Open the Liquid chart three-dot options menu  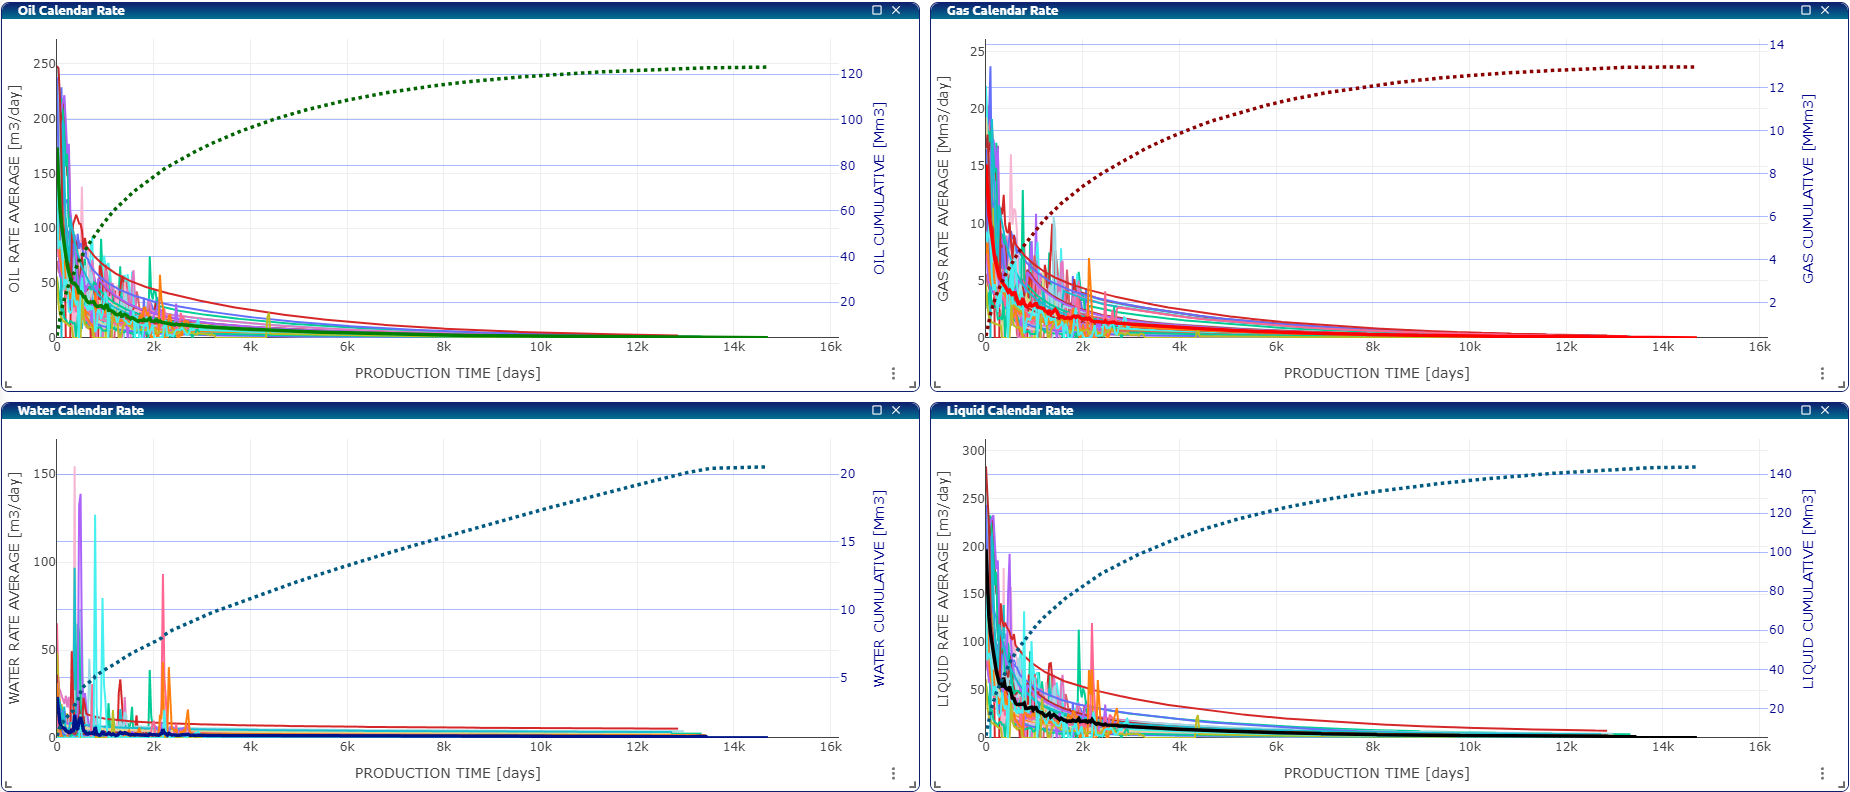[1822, 773]
